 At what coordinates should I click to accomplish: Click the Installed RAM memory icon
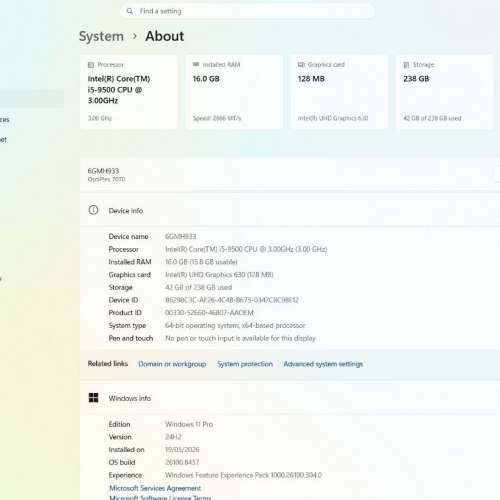[x=196, y=64]
